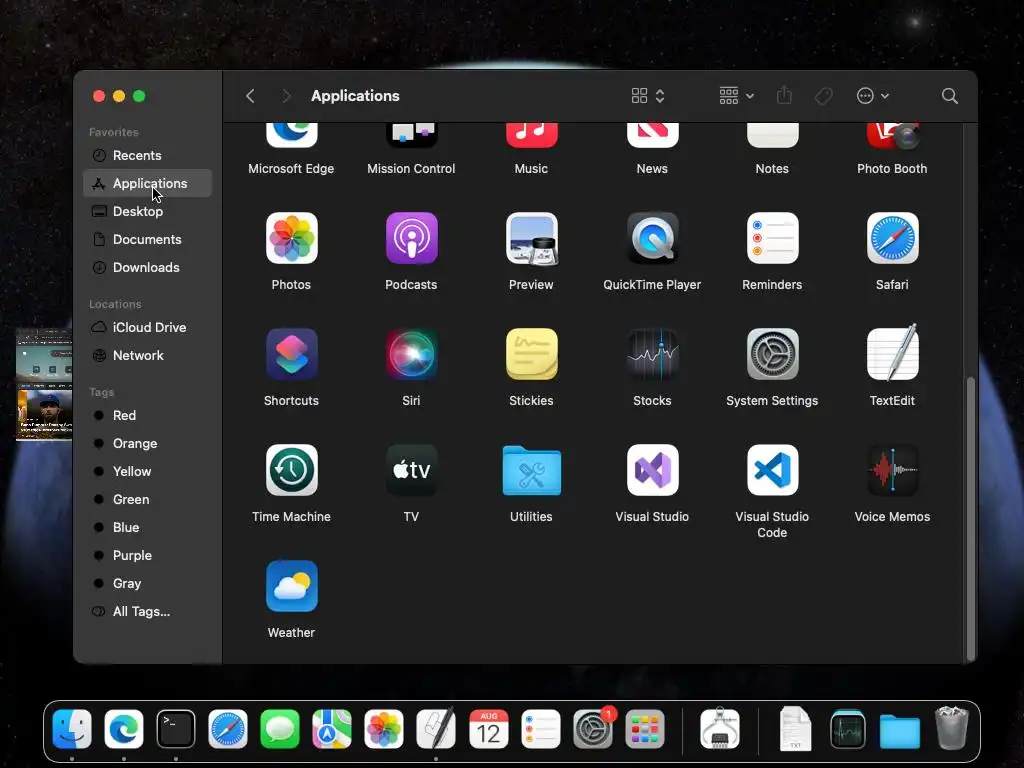This screenshot has height=768, width=1024.
Task: Open the icon view switcher dropdown
Action: pos(648,96)
